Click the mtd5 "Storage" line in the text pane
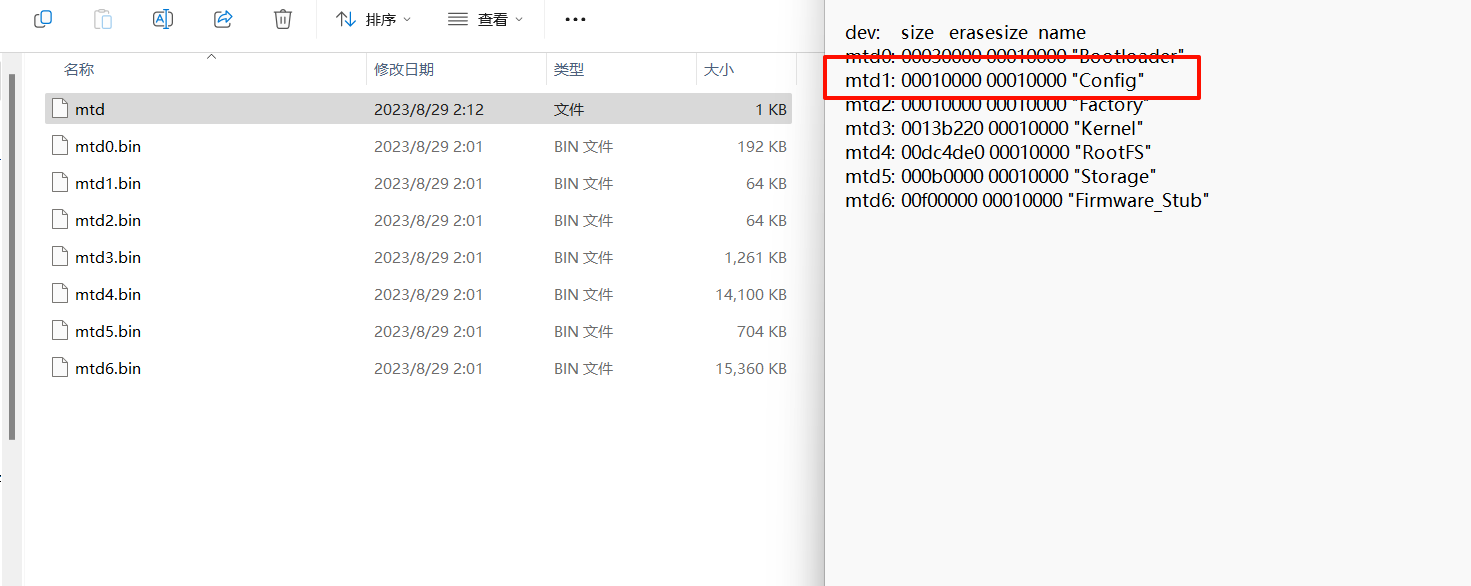The height and width of the screenshot is (586, 1471). click(1001, 176)
